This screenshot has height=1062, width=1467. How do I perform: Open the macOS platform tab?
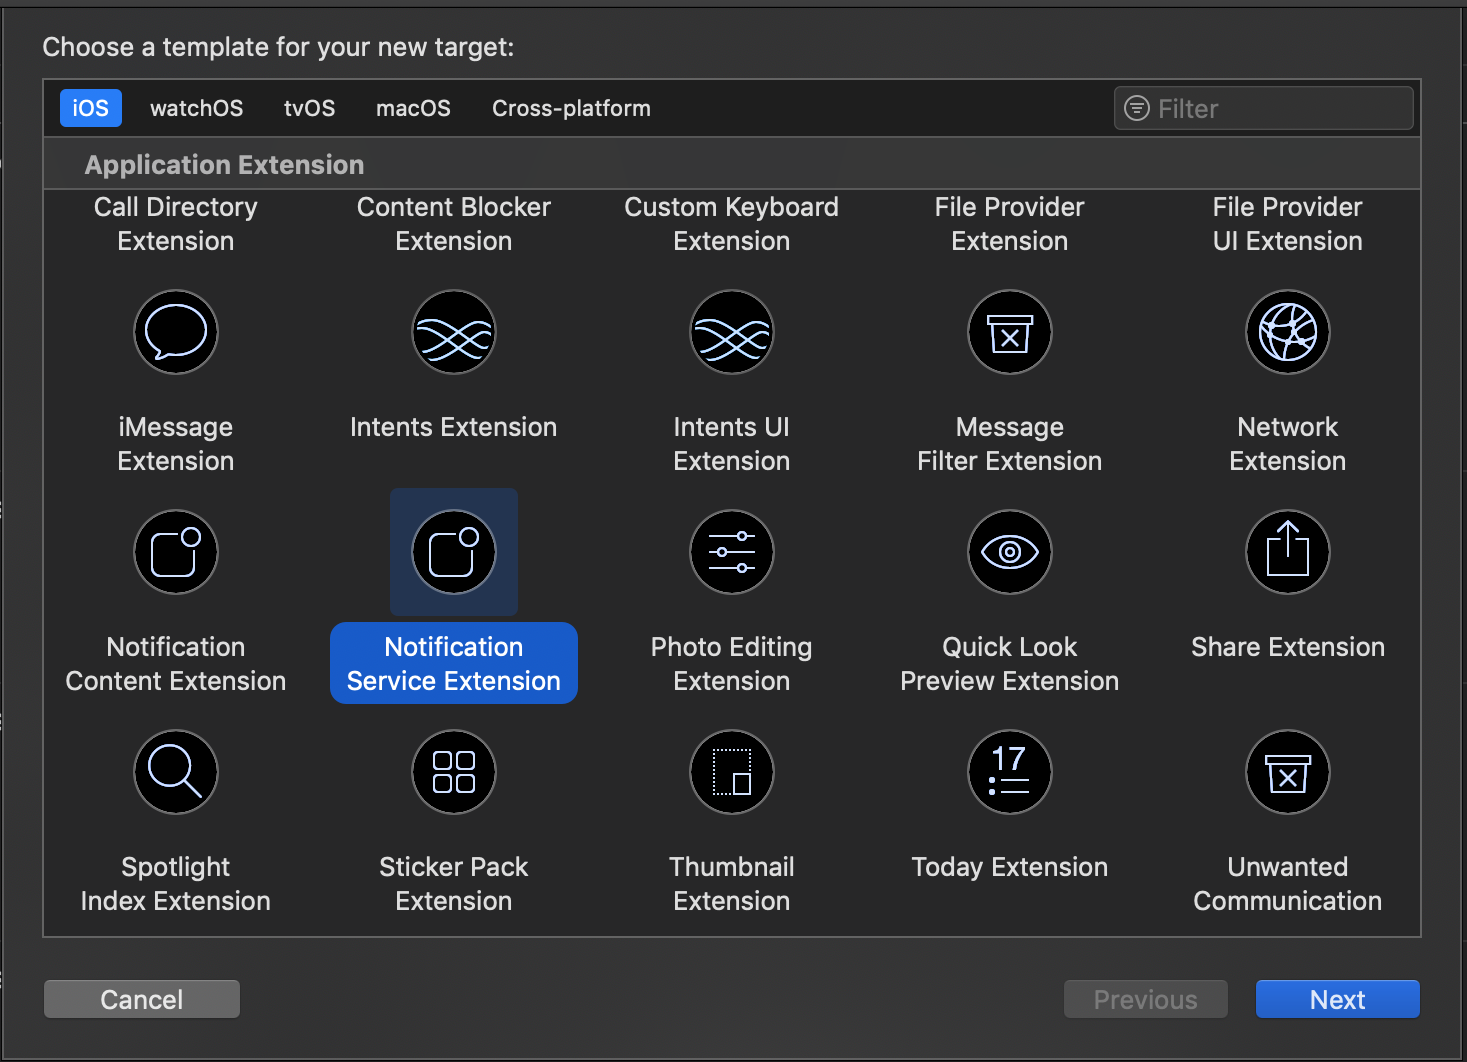coord(413,108)
